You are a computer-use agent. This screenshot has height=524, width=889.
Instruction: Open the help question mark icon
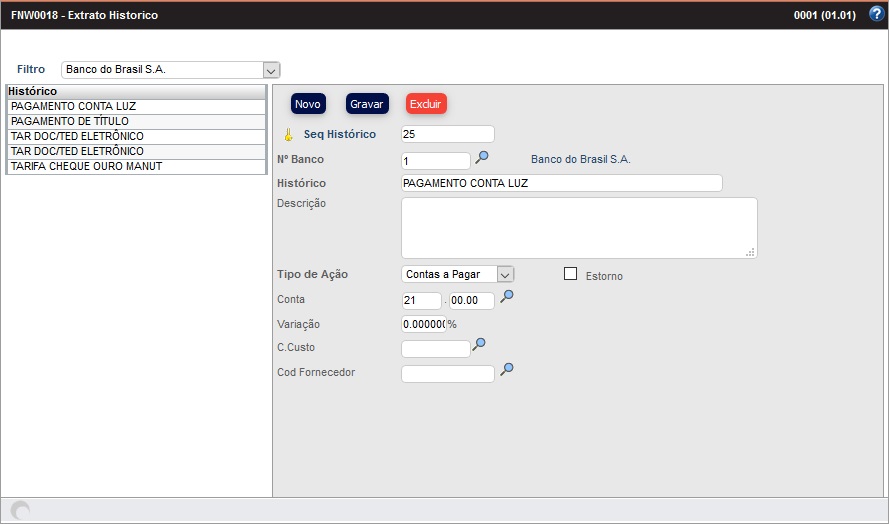click(876, 15)
